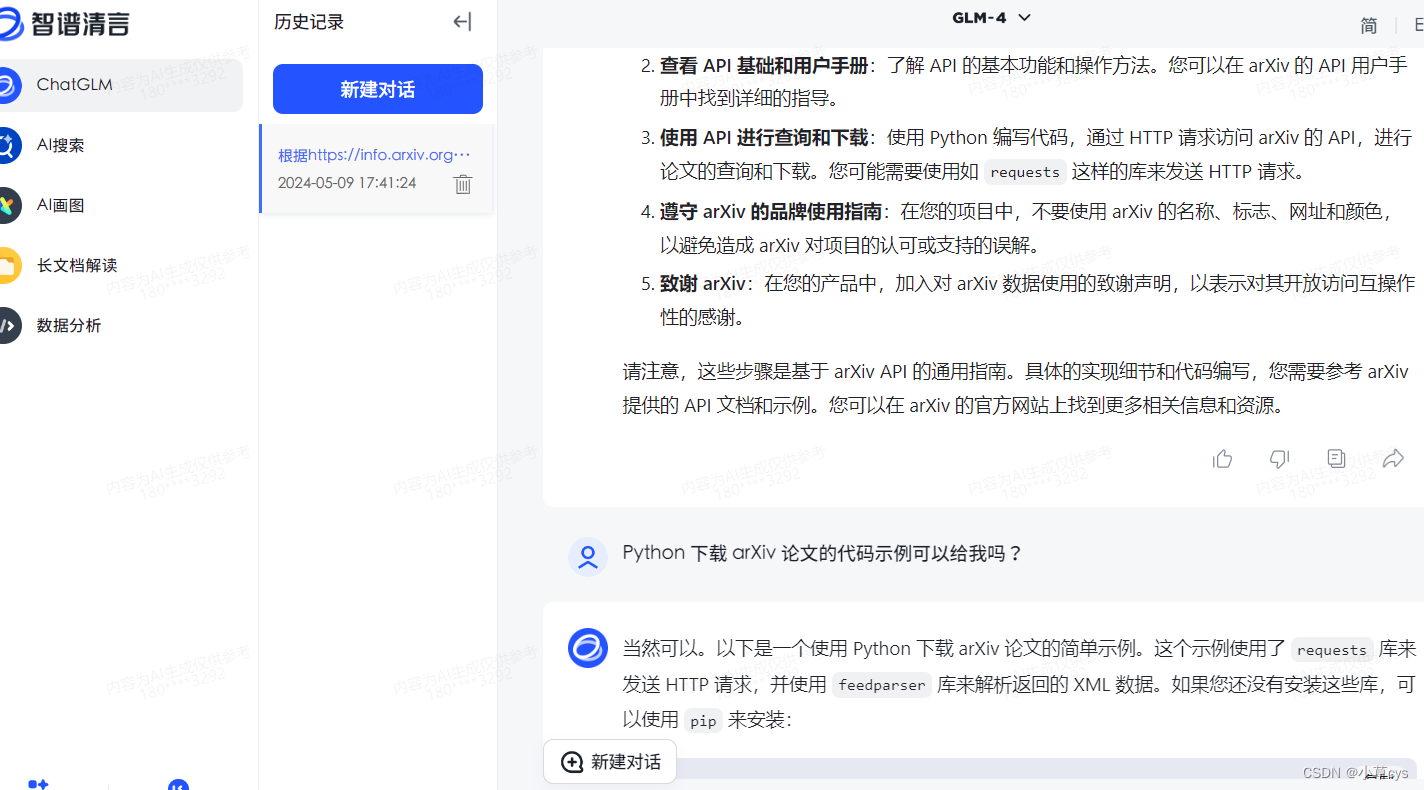
Task: Click the 'pip' code word
Action: pos(703,720)
